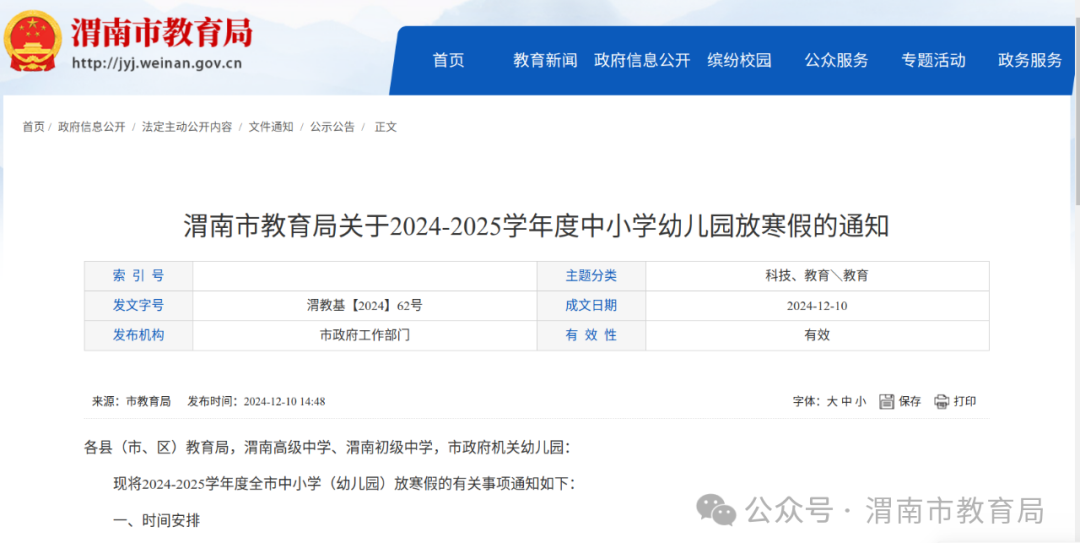Click the vertical page scrollbar

pos(1077,272)
